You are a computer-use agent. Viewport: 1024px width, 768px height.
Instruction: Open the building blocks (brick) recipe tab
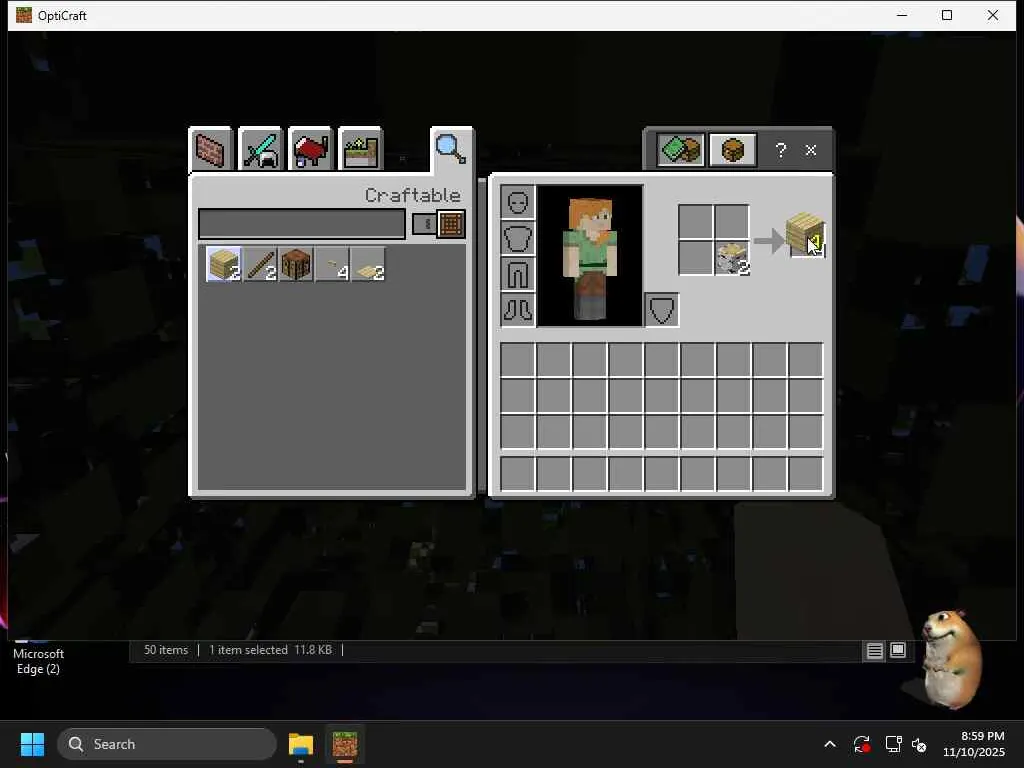pyautogui.click(x=210, y=150)
